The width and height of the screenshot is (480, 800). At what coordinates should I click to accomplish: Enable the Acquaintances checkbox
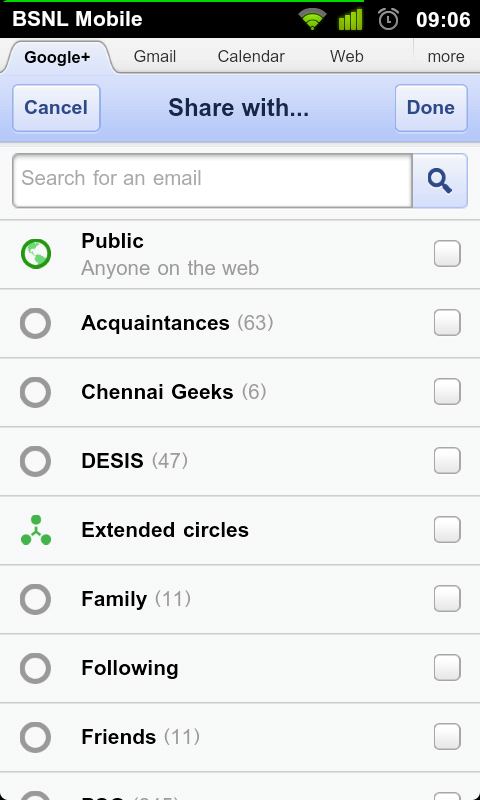coord(447,323)
